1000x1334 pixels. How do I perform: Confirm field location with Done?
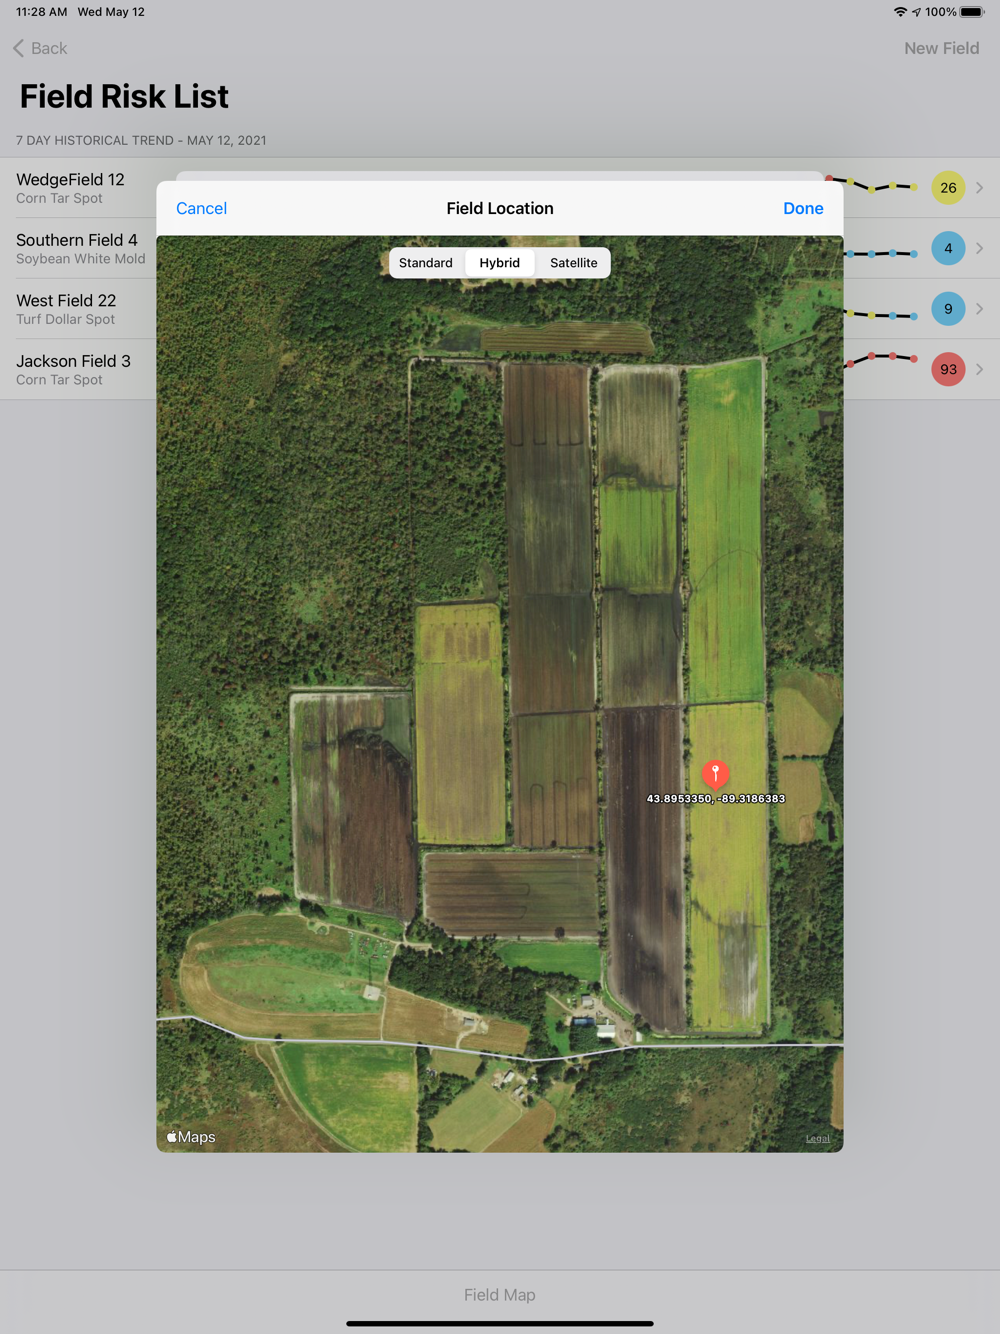pos(803,208)
